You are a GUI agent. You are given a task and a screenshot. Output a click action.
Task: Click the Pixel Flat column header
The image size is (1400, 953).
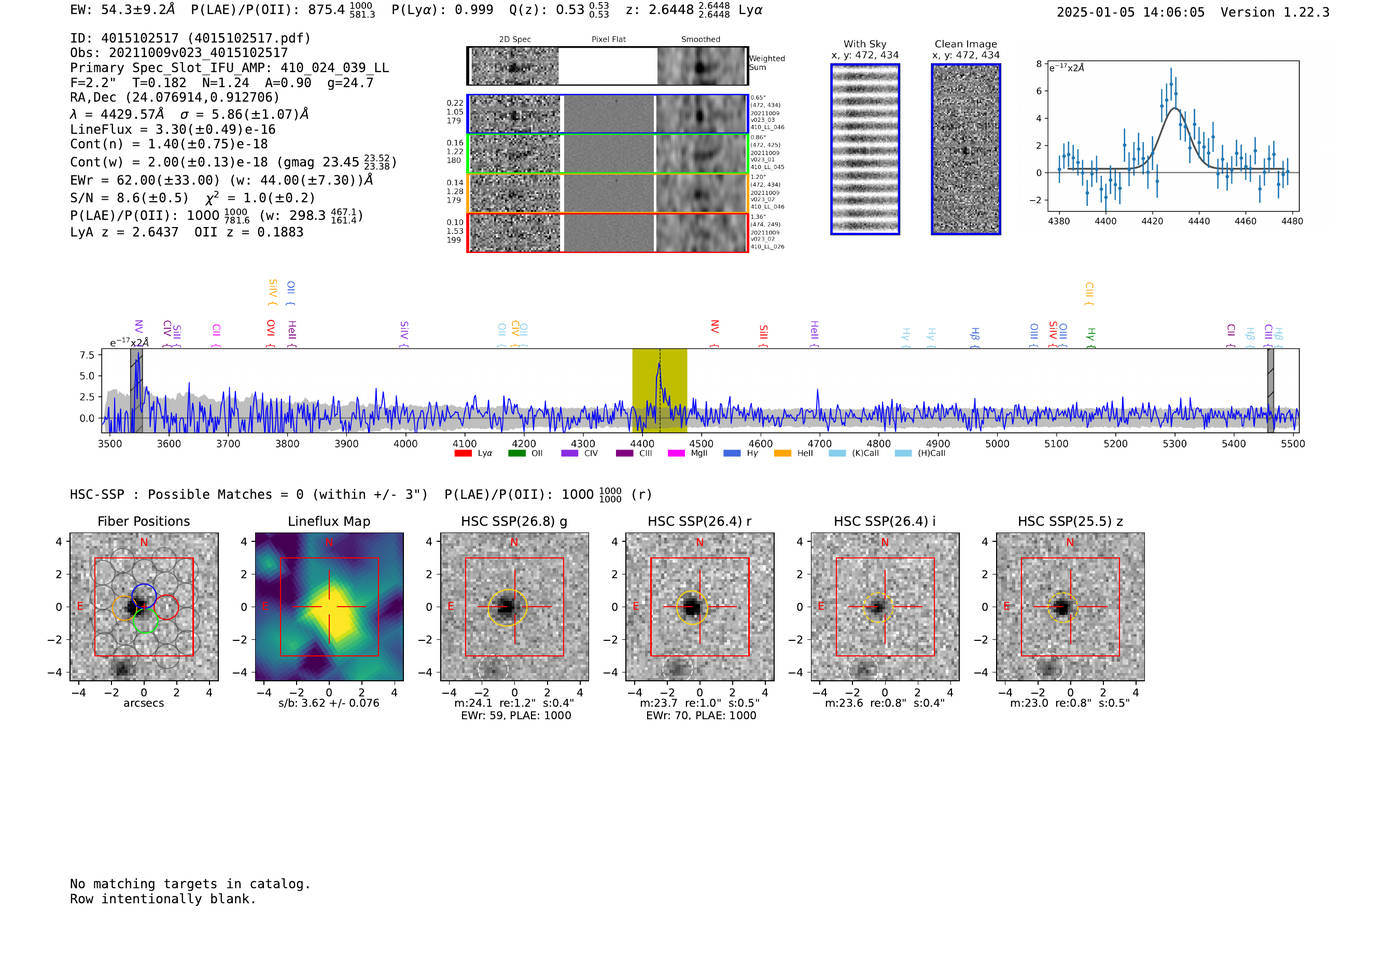(x=608, y=40)
